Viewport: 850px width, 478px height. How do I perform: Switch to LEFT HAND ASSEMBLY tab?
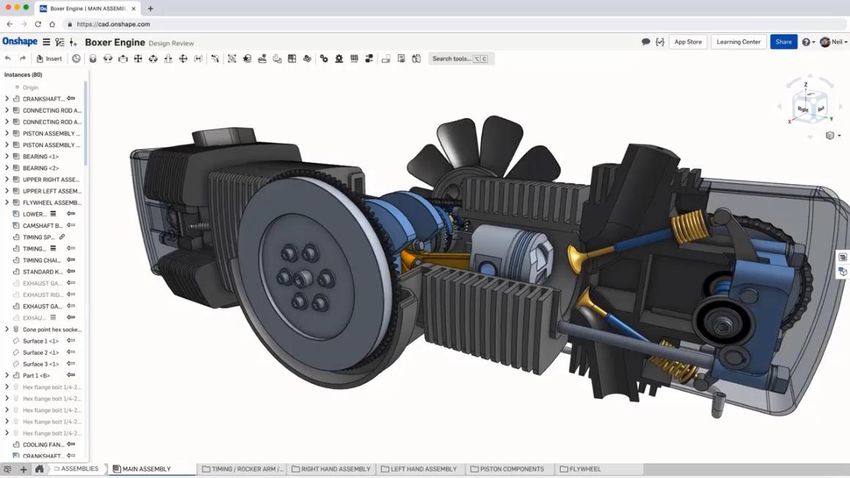[419, 469]
